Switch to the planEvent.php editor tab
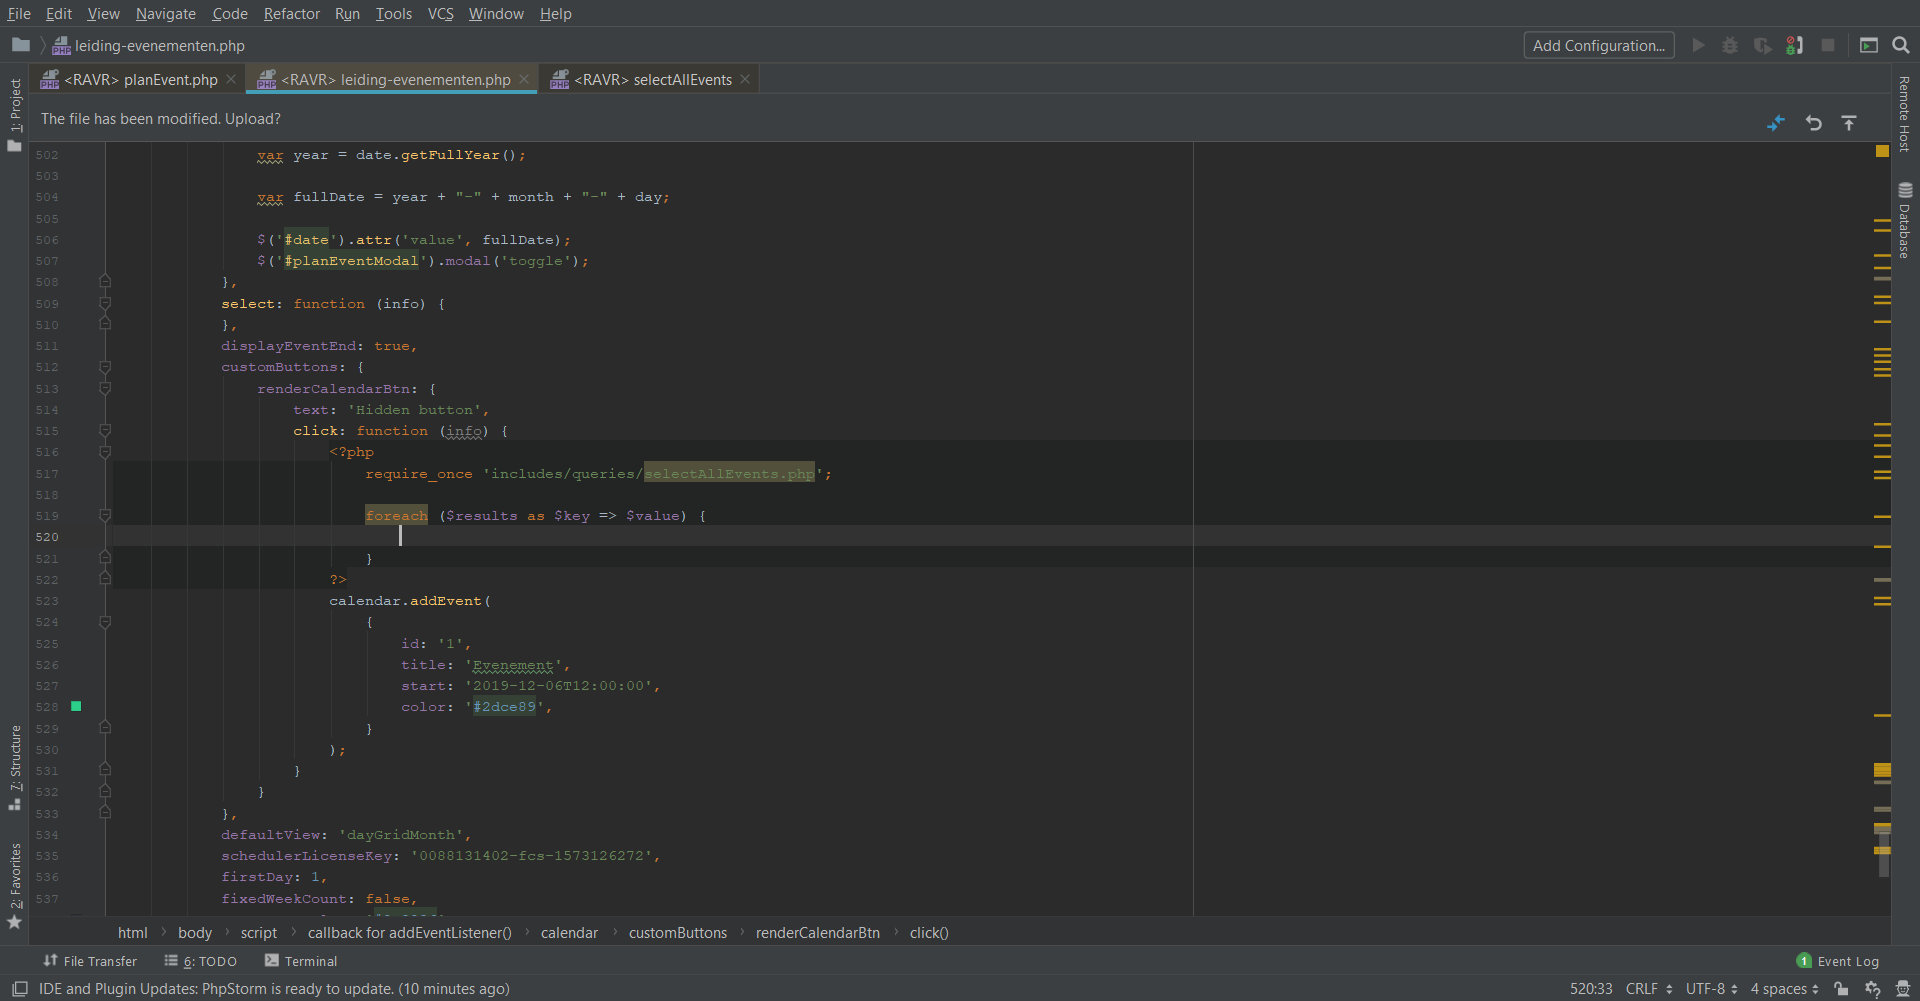This screenshot has height=1001, width=1920. pyautogui.click(x=140, y=80)
